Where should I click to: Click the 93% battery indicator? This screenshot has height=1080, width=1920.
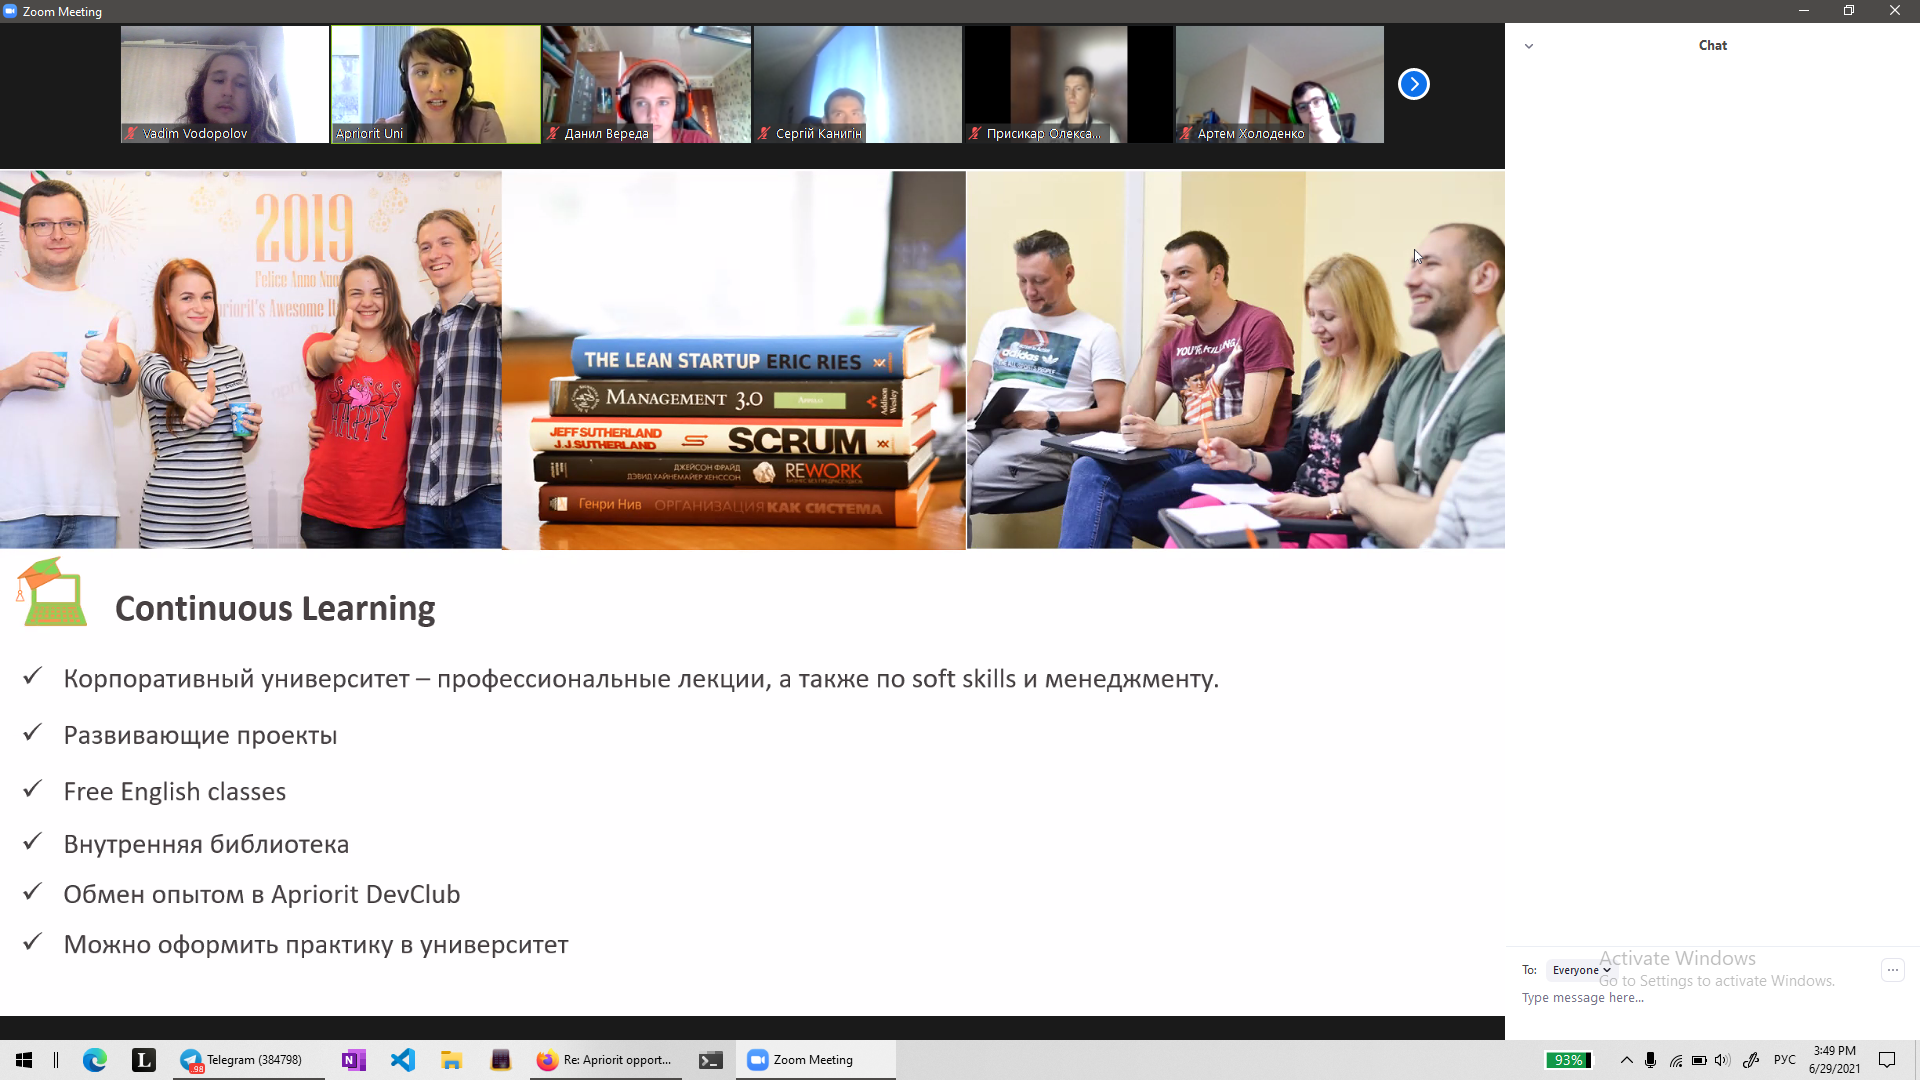click(1568, 1060)
